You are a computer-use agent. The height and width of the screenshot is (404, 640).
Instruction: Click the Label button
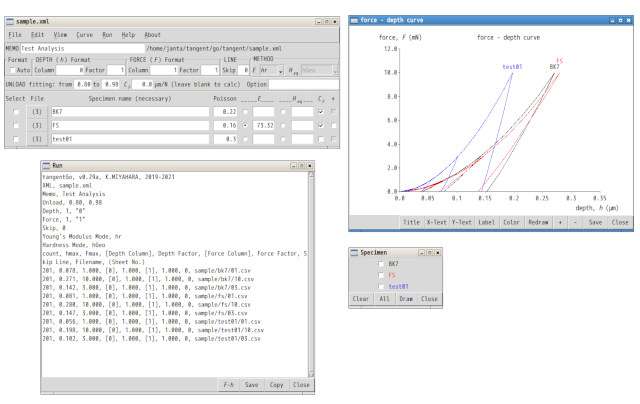tap(486, 222)
